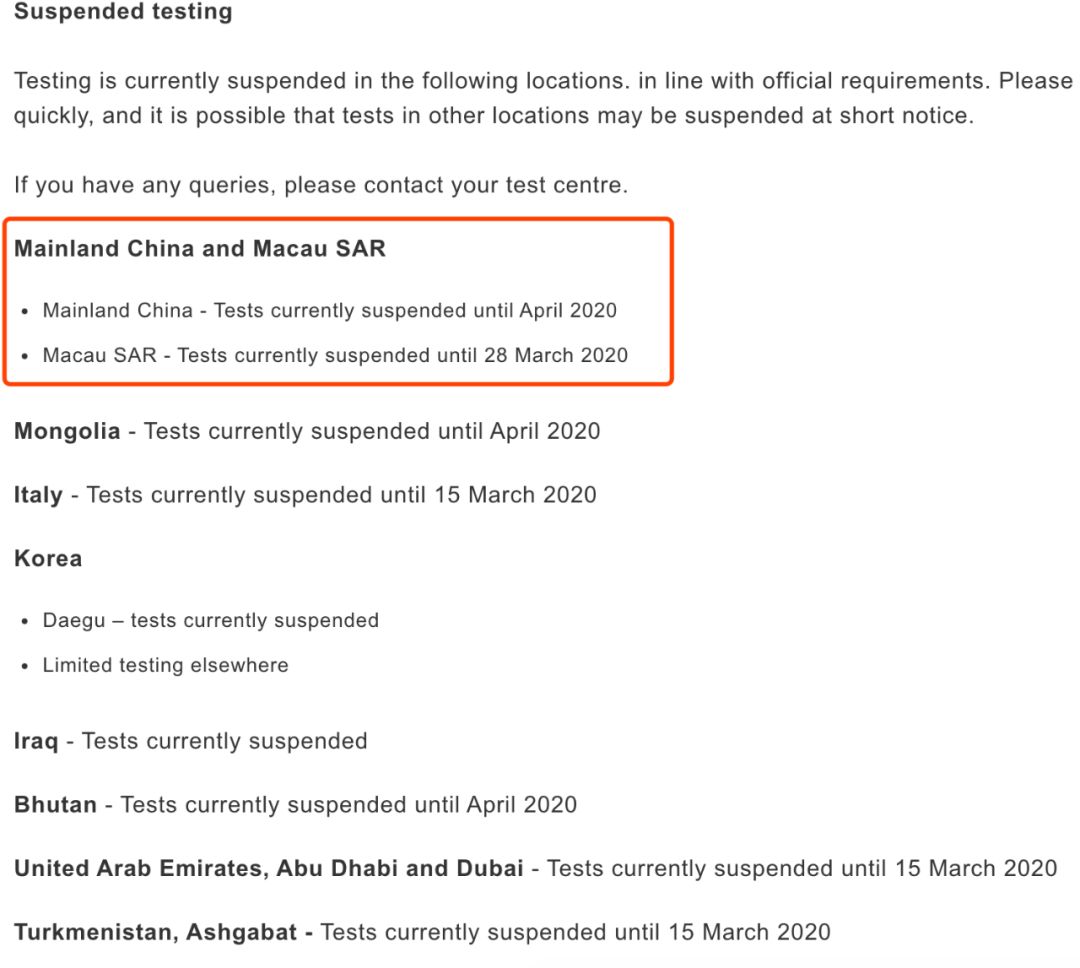Select the "Korea" heading

click(48, 558)
